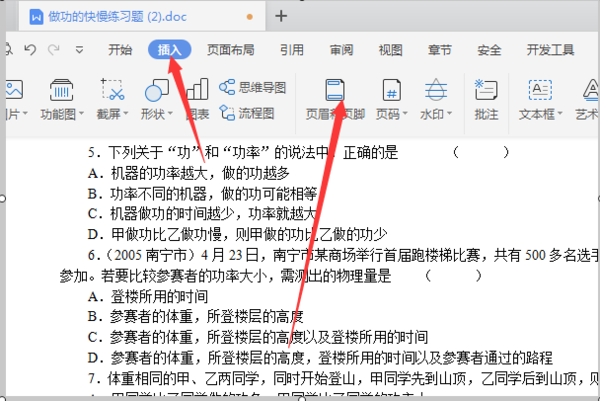Click the 页码 page number icon
This screenshot has height=401, width=600.
392,90
